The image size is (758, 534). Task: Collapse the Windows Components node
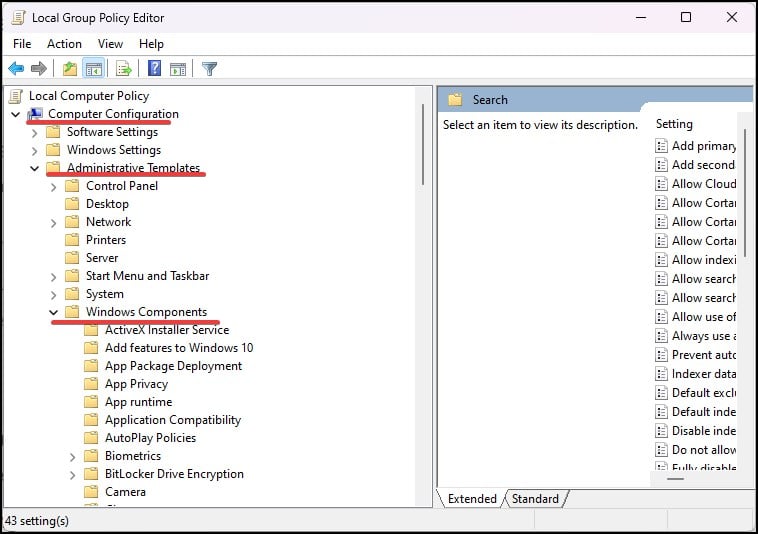pos(53,313)
